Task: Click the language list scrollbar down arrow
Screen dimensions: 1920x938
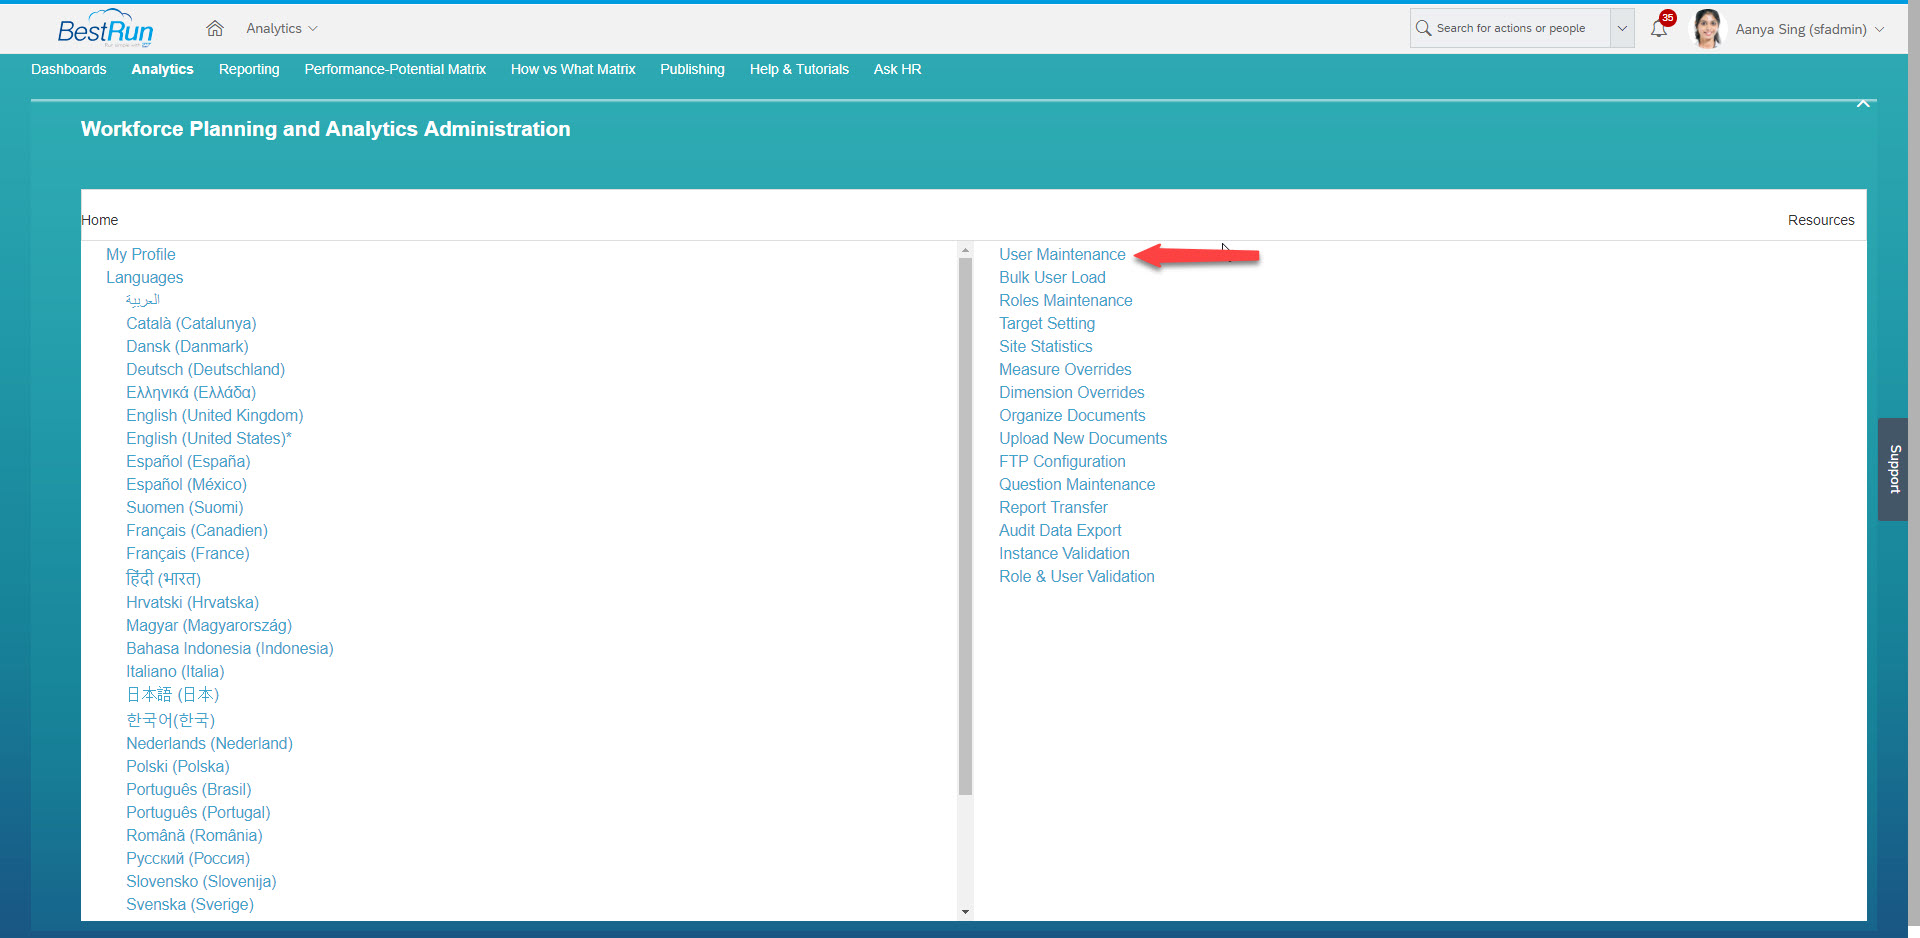Action: coord(965,912)
